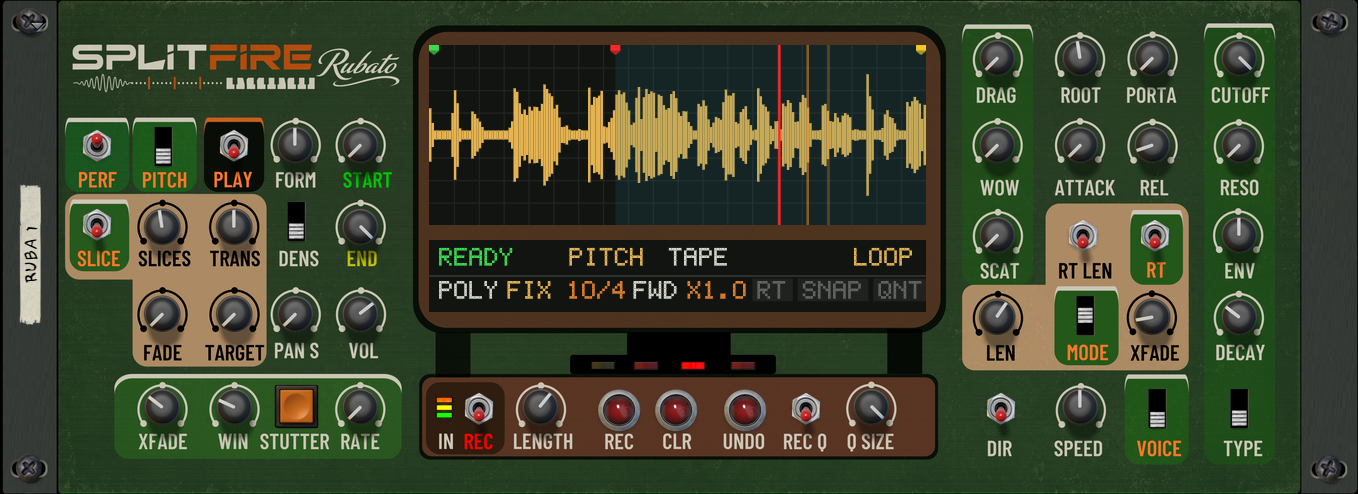1358x494 pixels.
Task: Click the red marker above waveform
Action: [615, 48]
